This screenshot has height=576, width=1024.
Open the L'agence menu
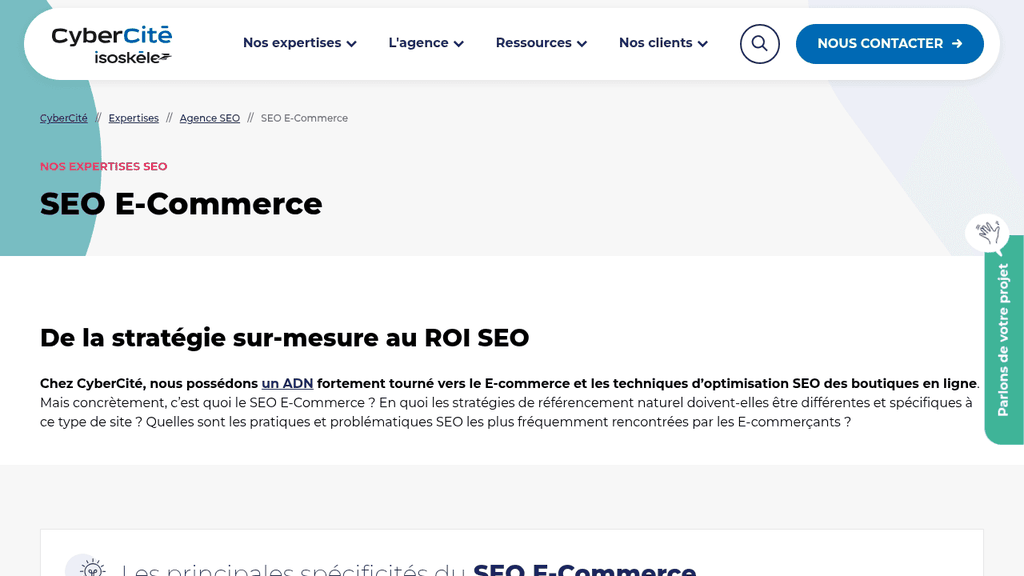pos(426,43)
